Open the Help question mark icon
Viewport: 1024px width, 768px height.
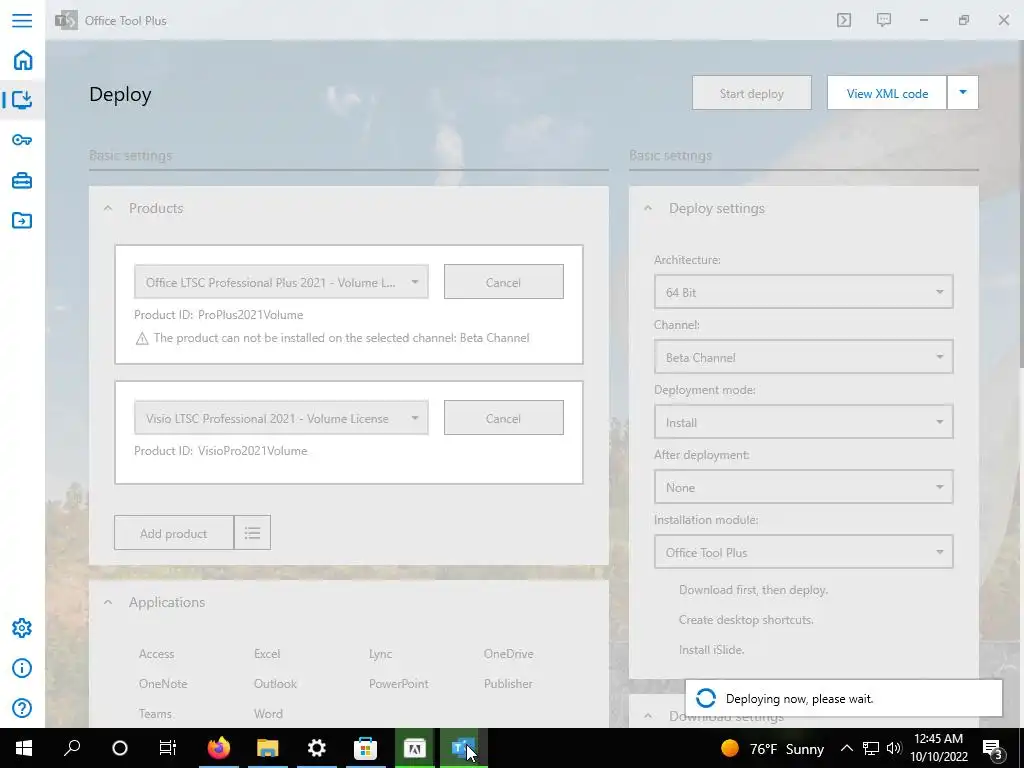pyautogui.click(x=22, y=708)
